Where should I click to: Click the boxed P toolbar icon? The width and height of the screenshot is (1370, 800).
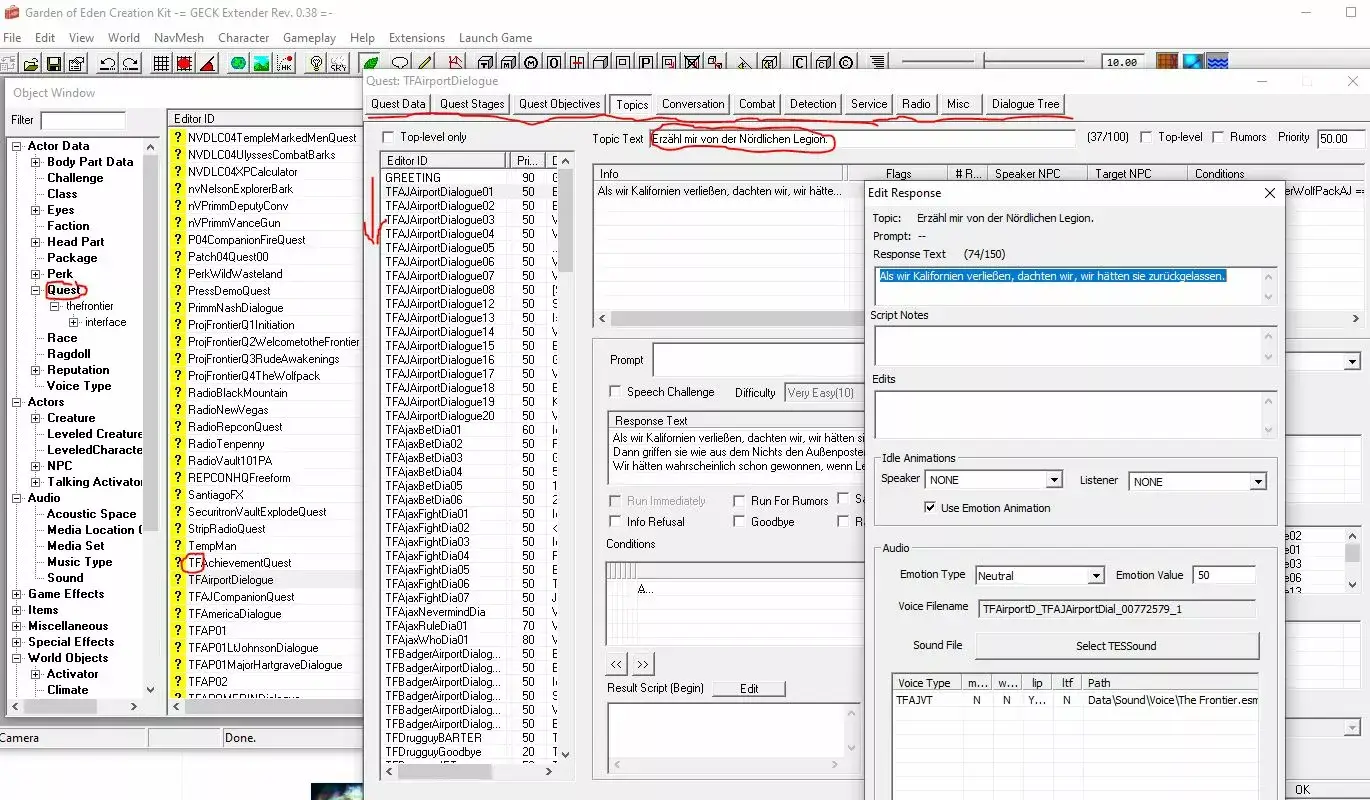pos(646,63)
